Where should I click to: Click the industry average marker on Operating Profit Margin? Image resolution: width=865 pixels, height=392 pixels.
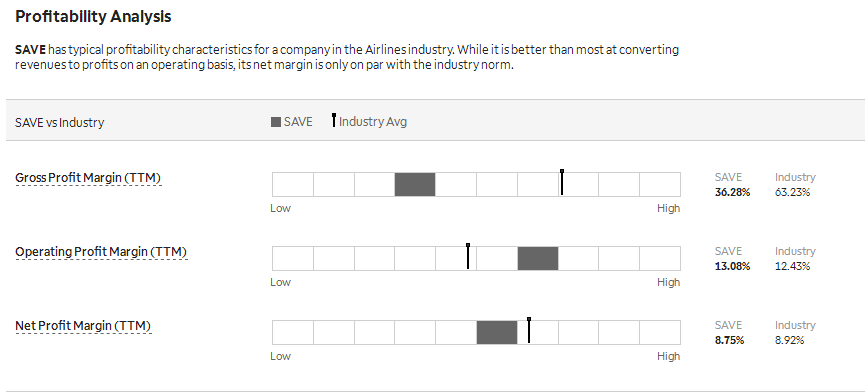[468, 256]
